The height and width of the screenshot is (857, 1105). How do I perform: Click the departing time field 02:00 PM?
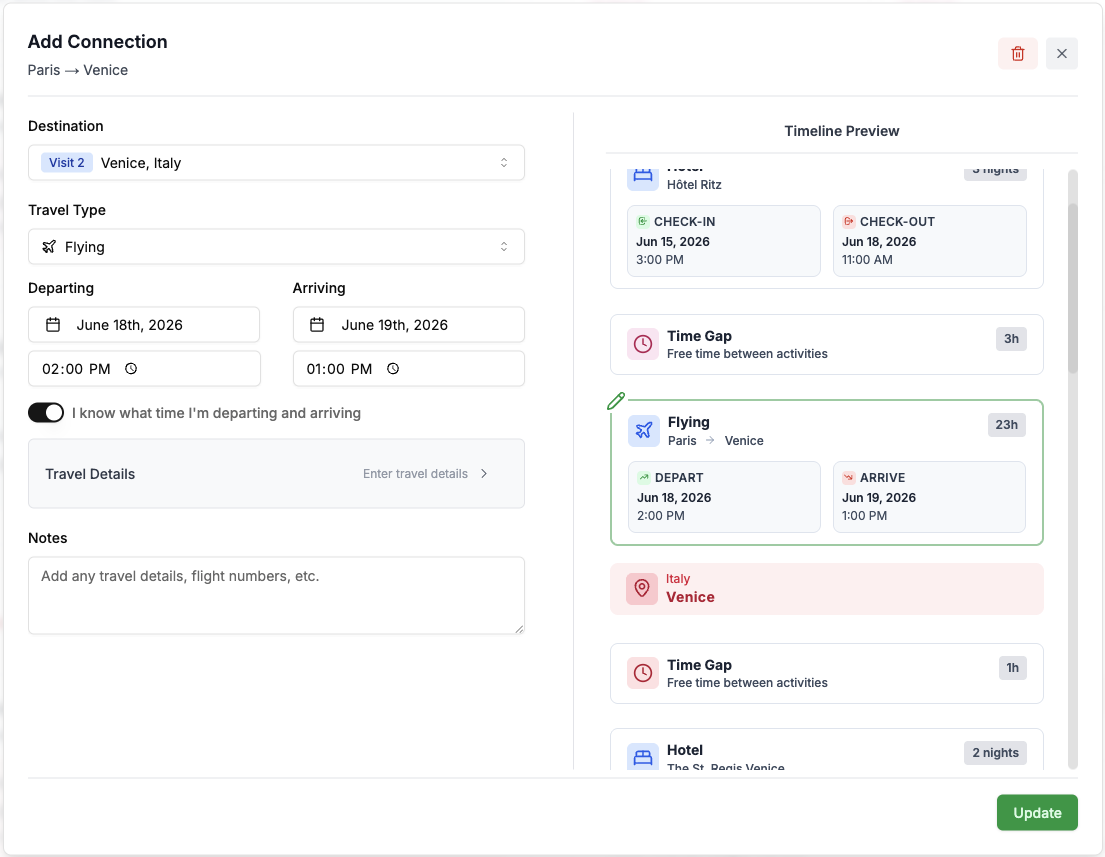(x=144, y=369)
